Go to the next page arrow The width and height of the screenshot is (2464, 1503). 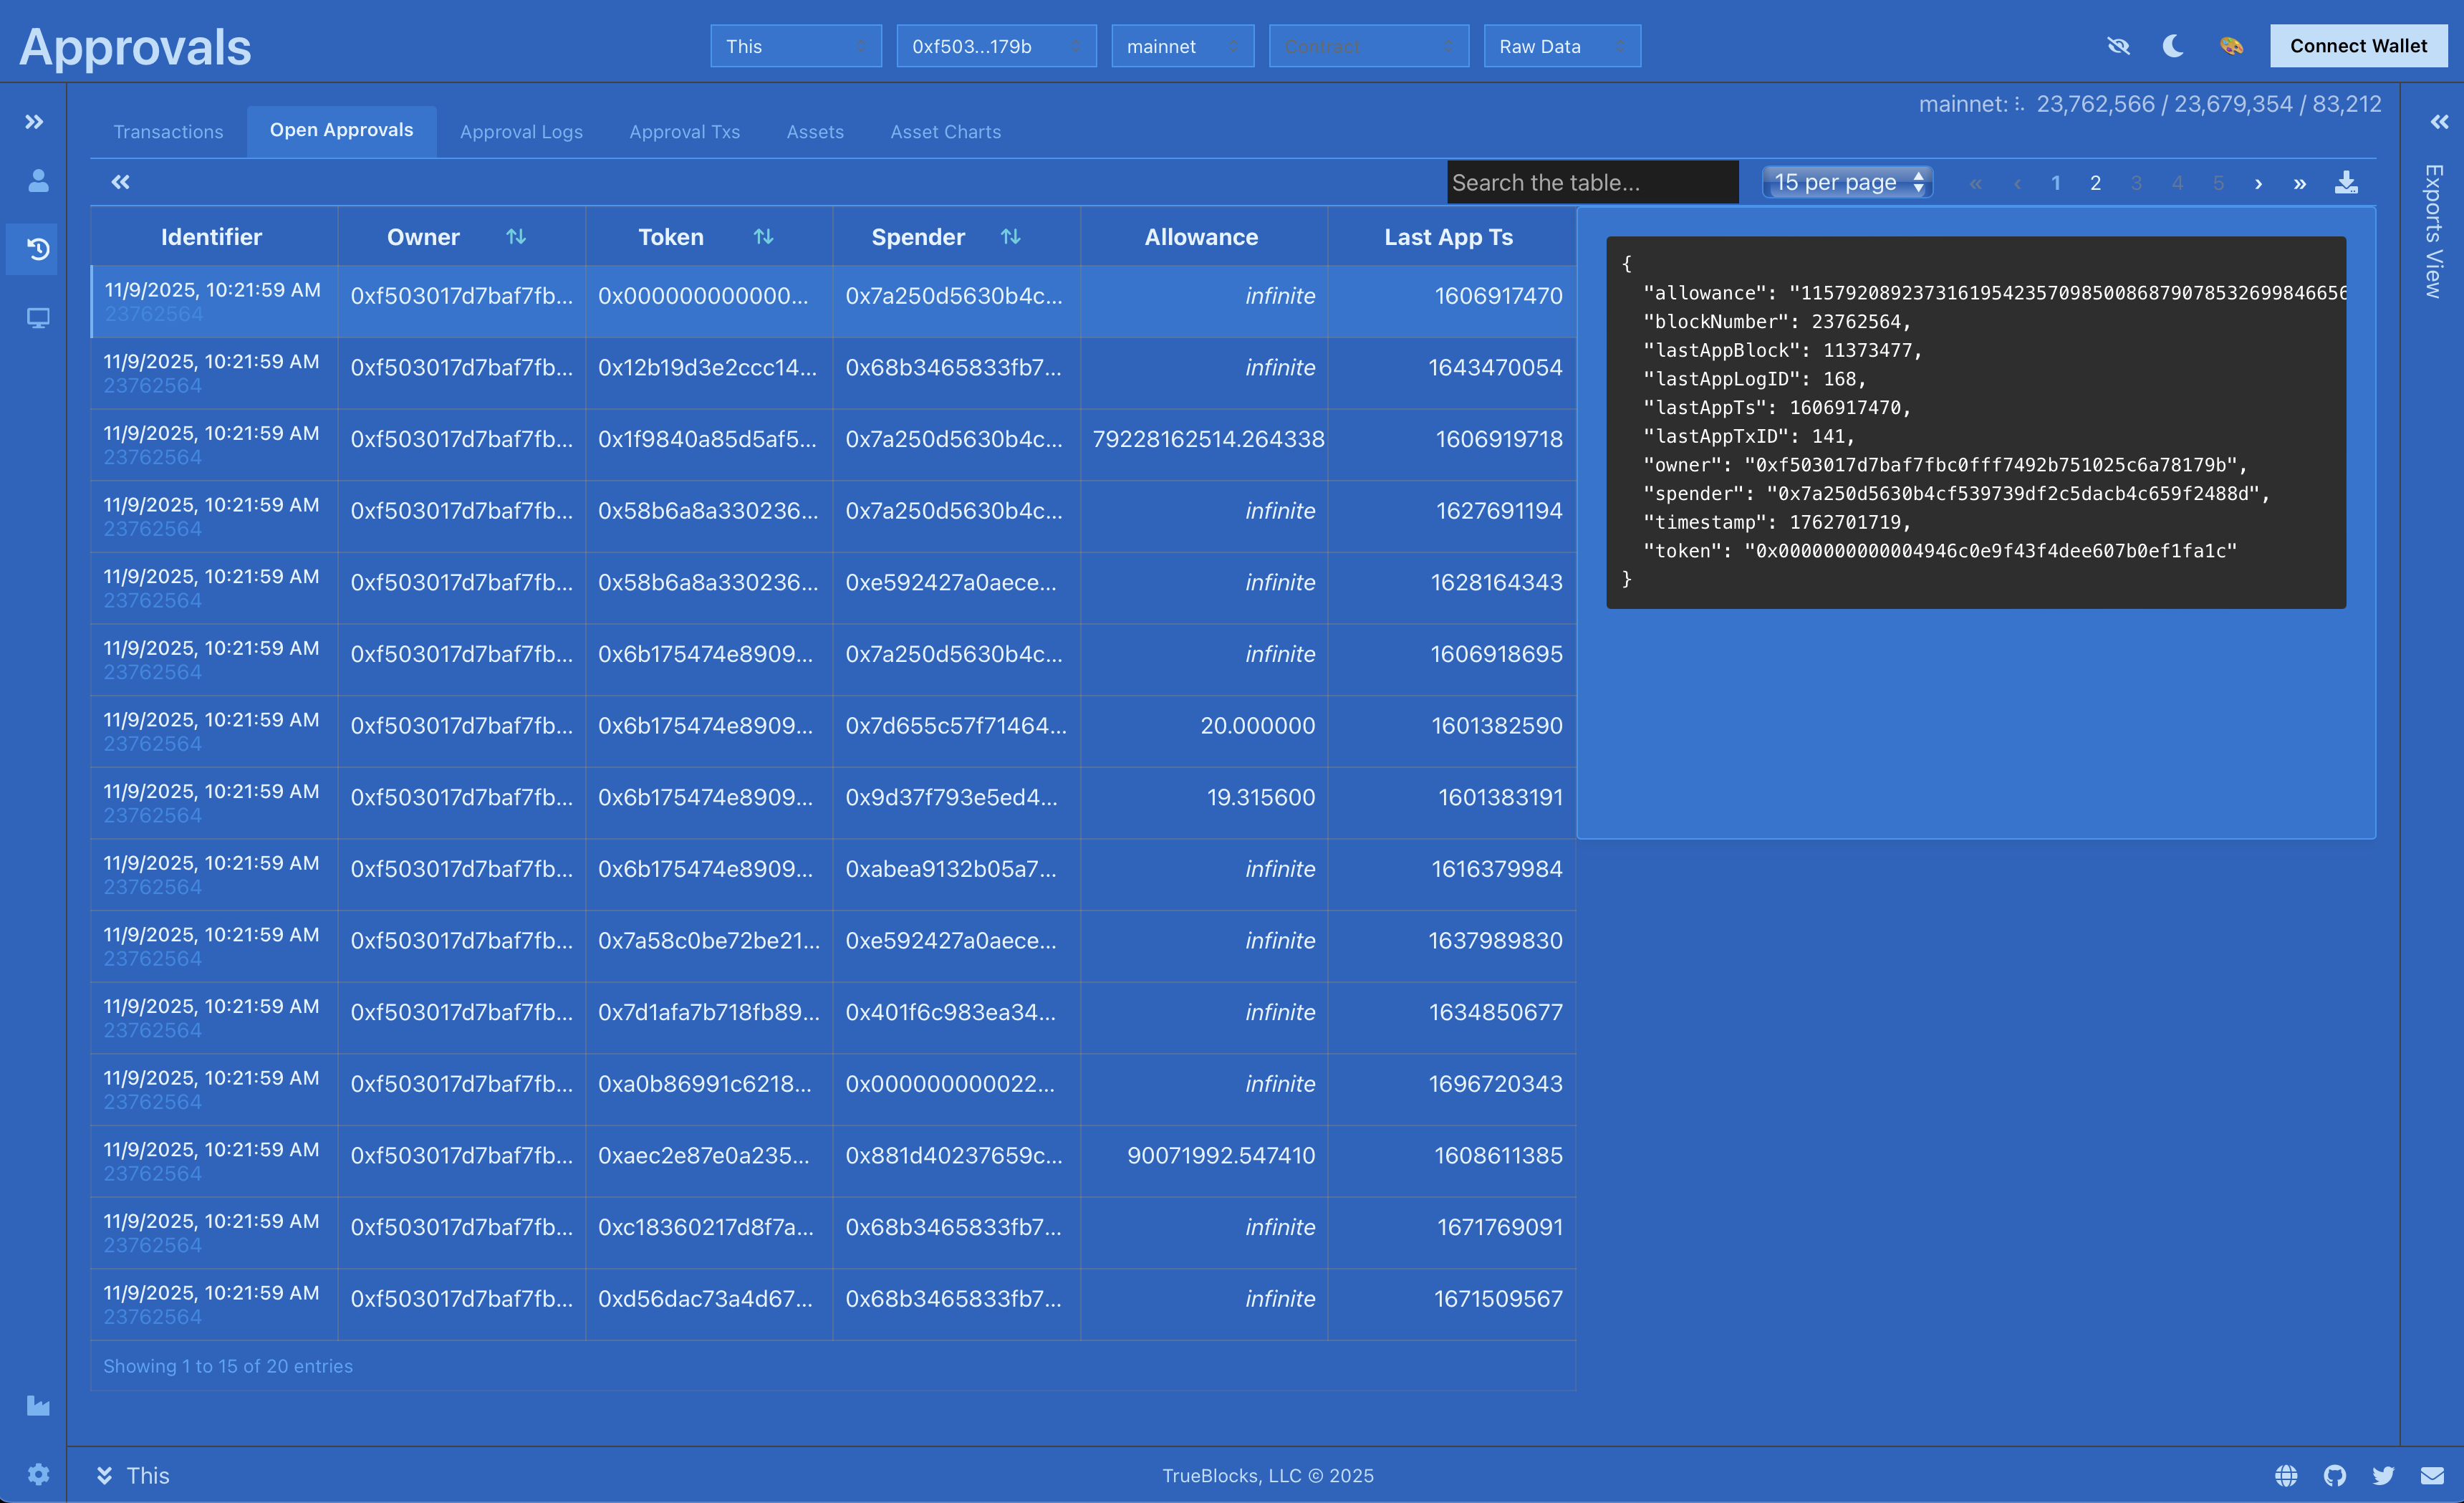tap(2258, 183)
